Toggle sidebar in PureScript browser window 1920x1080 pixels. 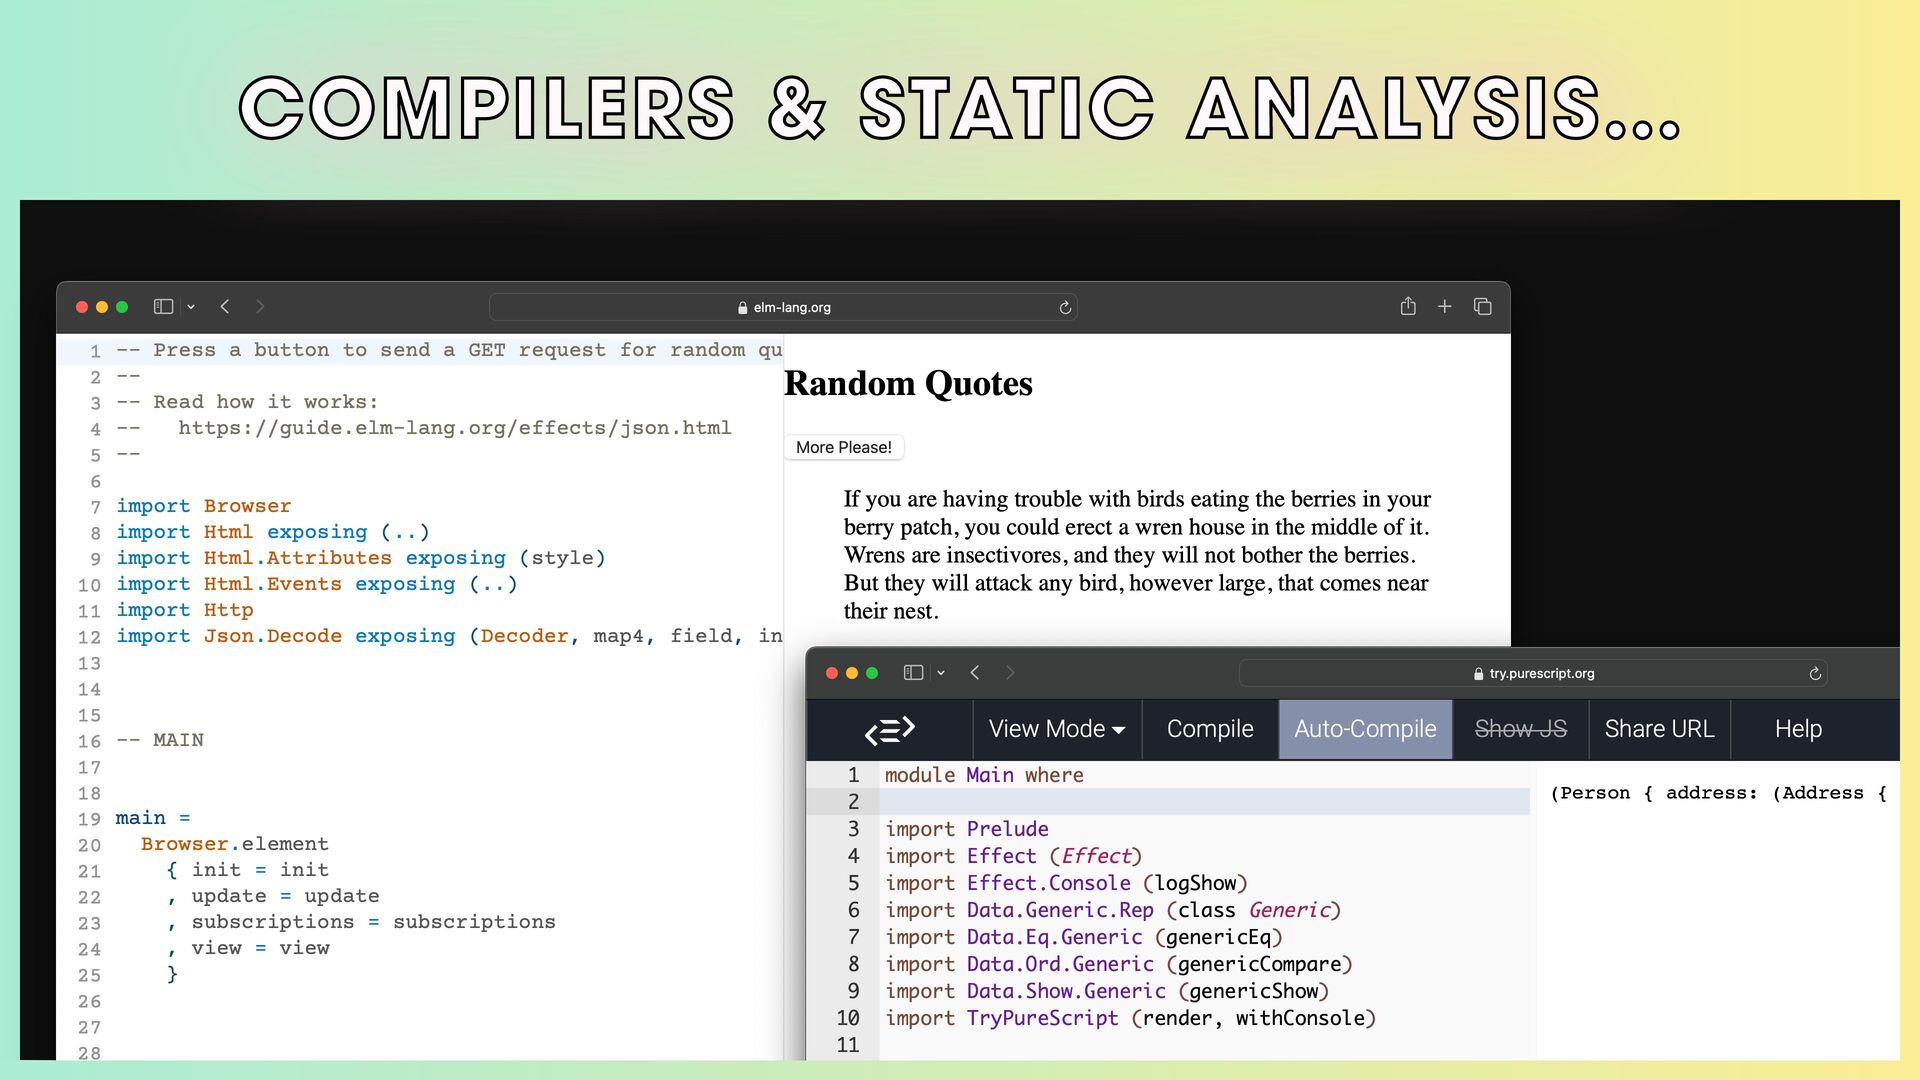point(913,673)
